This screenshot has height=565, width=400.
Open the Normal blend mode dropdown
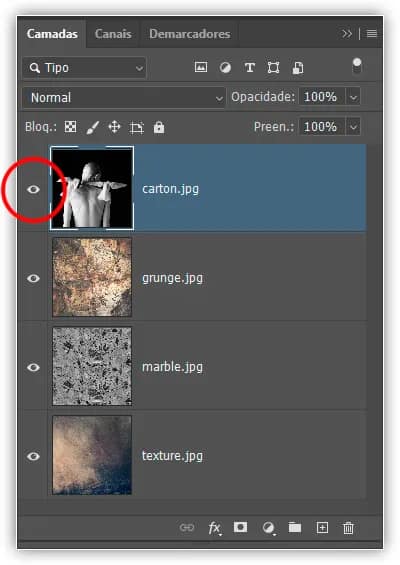pos(124,97)
